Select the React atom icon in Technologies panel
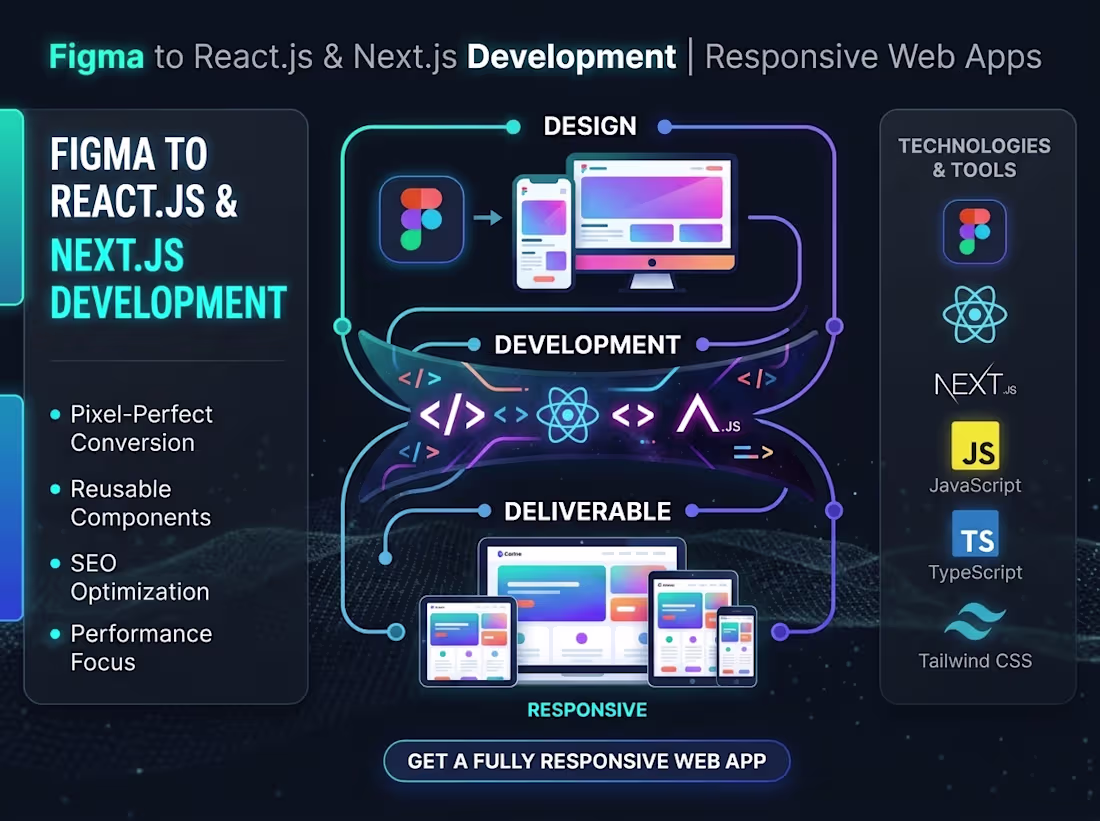 974,314
